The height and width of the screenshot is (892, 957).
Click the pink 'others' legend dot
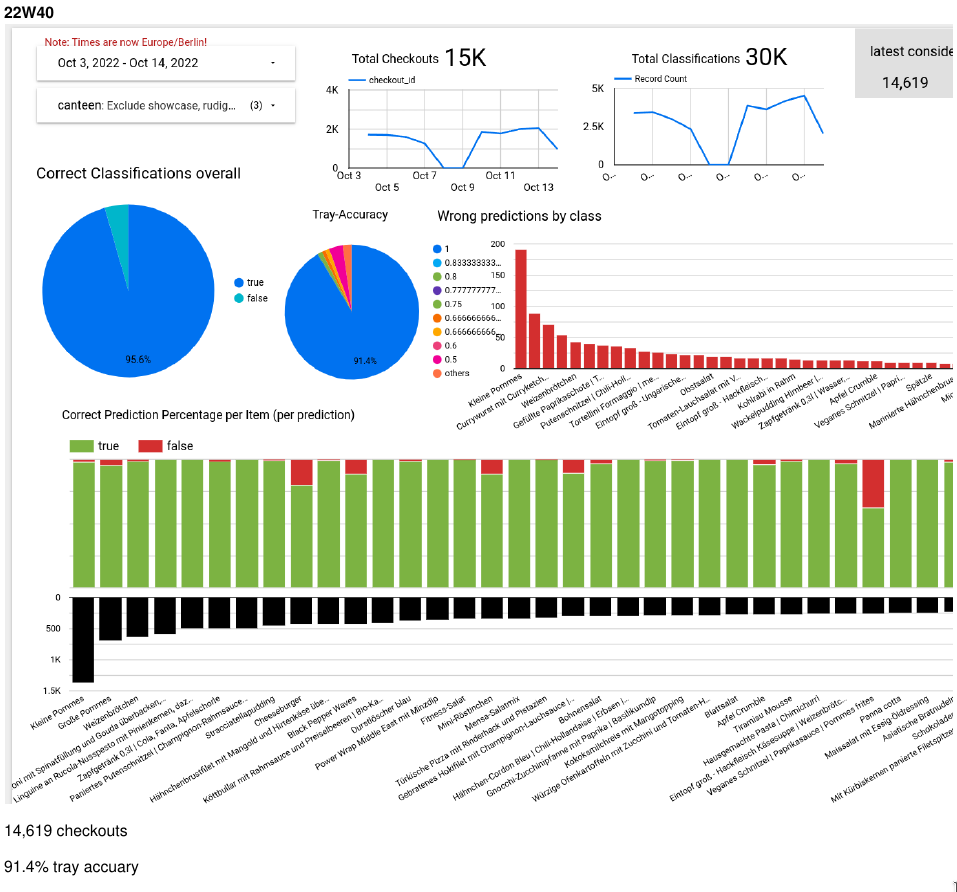point(436,373)
